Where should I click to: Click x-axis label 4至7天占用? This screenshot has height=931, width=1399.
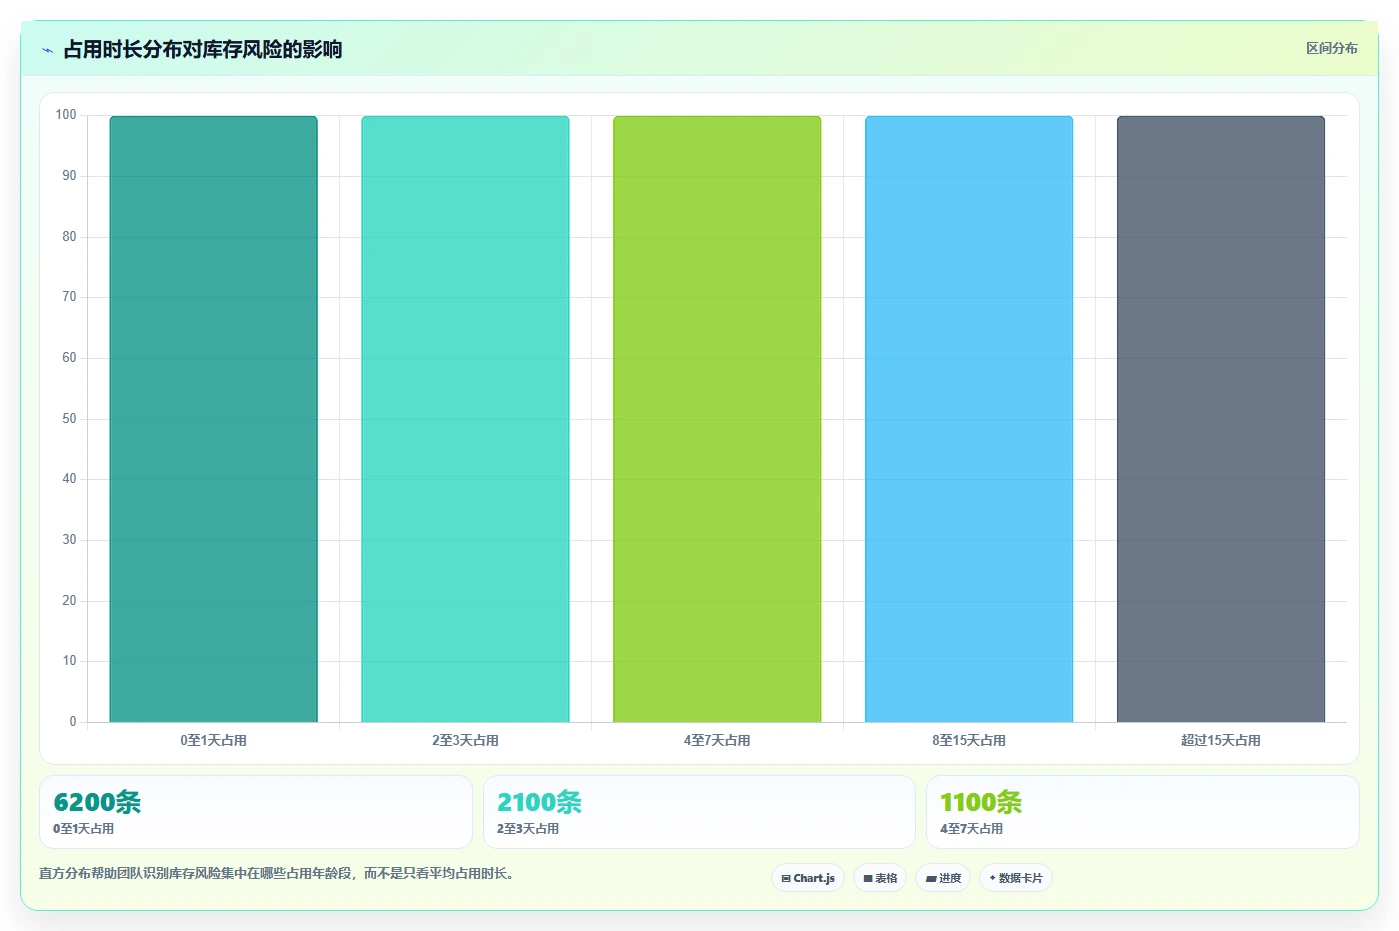point(717,740)
